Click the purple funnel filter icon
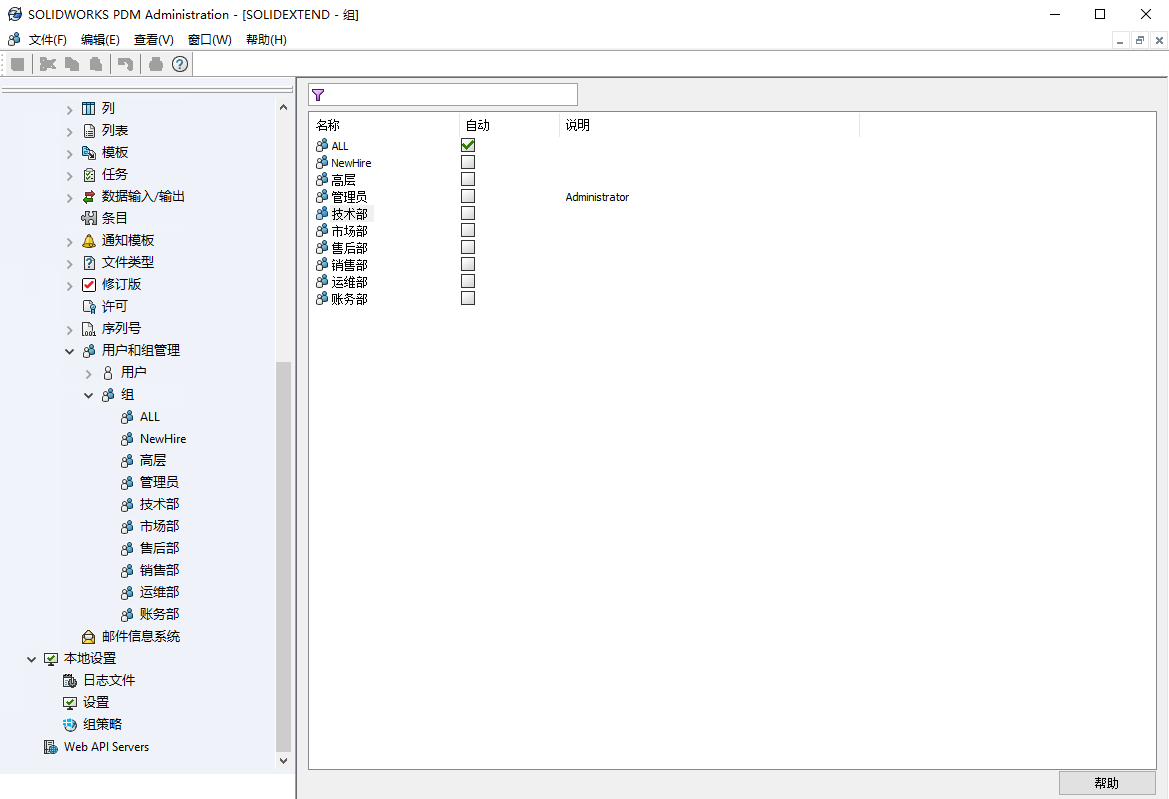1169x799 pixels. point(318,93)
